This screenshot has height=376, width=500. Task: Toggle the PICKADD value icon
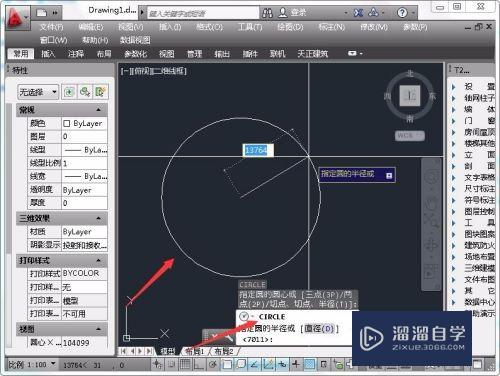[69, 92]
